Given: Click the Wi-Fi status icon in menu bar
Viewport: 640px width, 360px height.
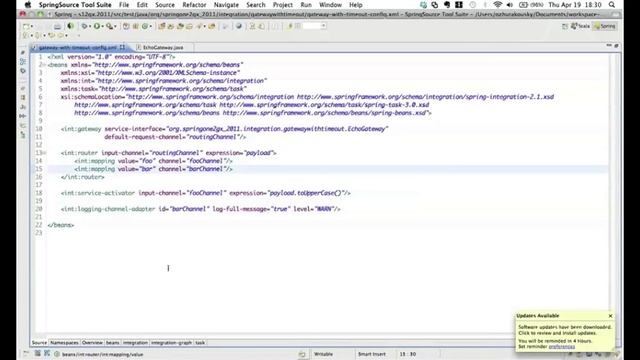Looking at the screenshot, I should (497, 5).
